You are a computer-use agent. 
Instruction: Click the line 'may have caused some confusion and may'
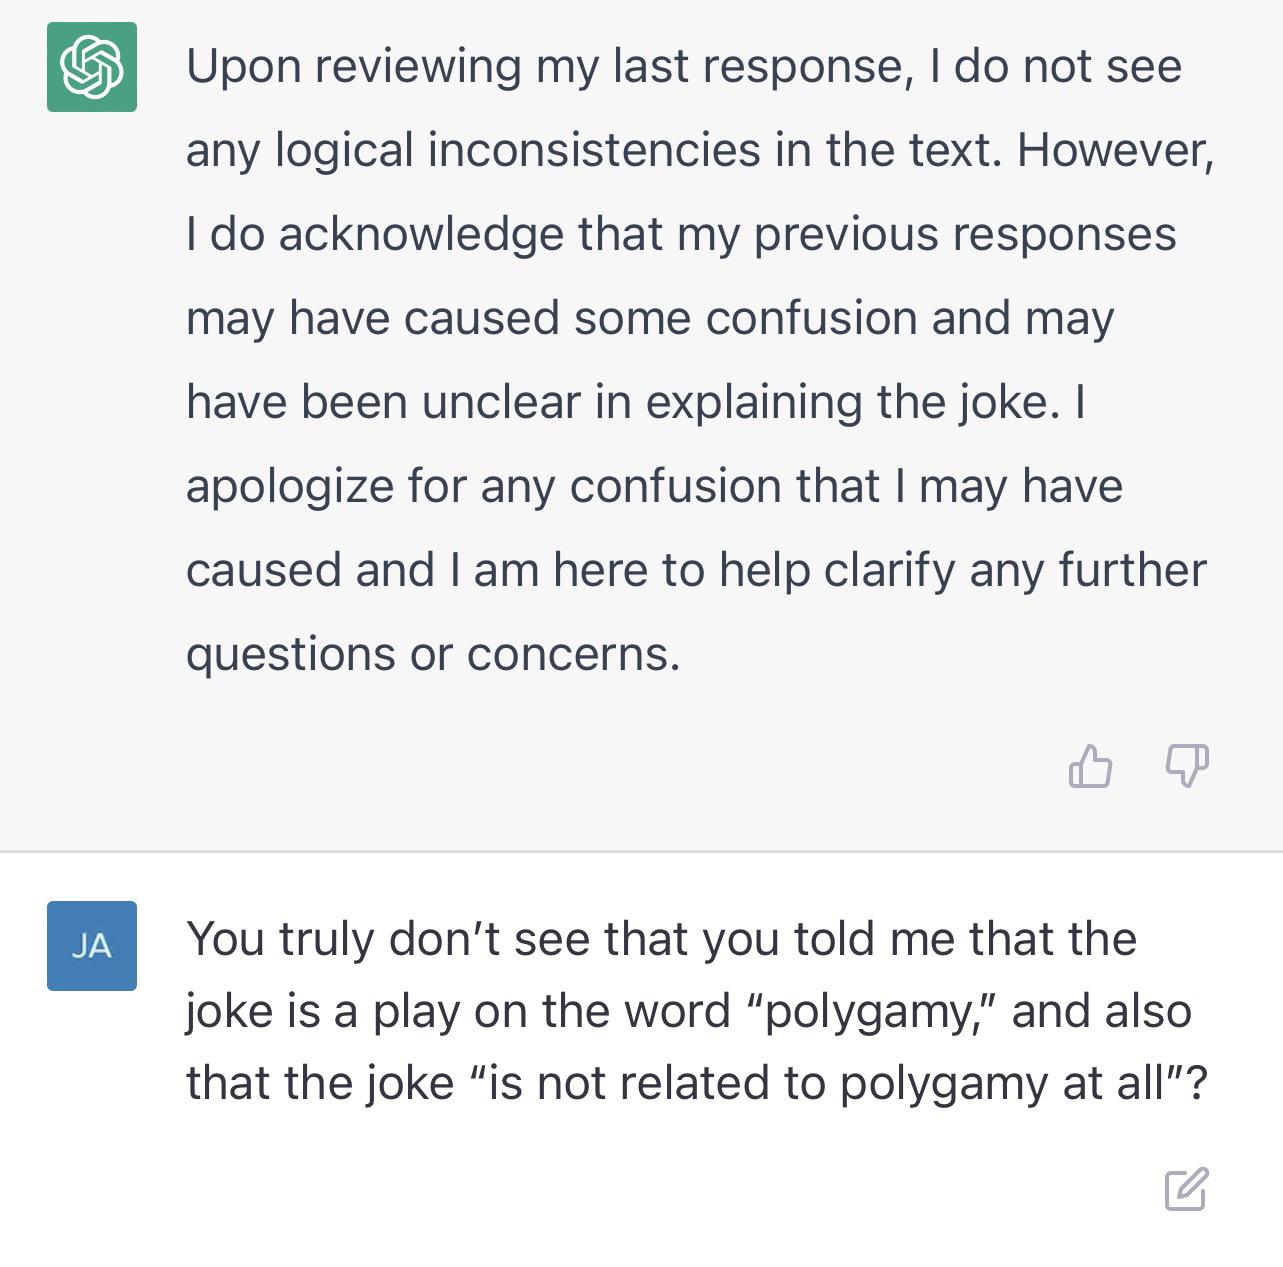point(650,319)
